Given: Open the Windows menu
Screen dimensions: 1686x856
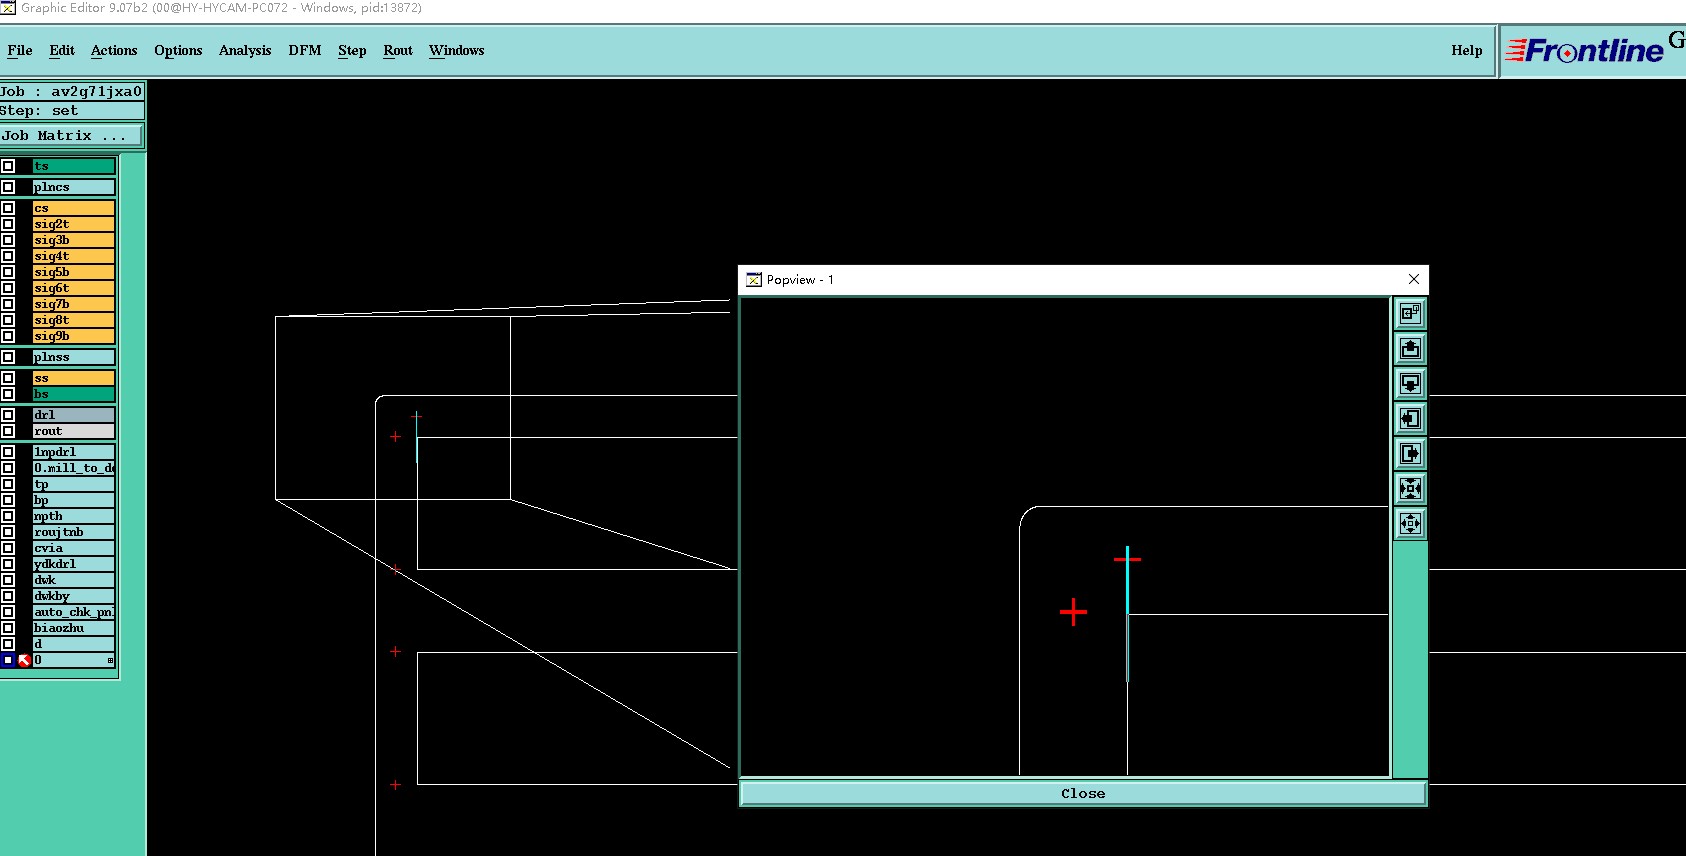Looking at the screenshot, I should click(x=457, y=50).
